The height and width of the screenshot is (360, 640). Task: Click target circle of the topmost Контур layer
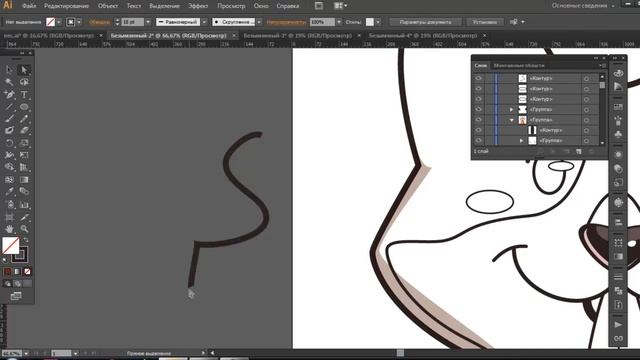(x=586, y=78)
